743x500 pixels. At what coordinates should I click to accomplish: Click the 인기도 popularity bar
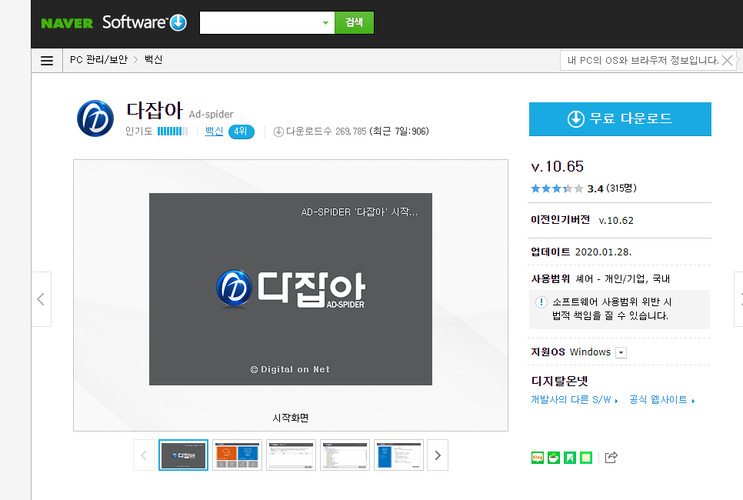click(172, 131)
